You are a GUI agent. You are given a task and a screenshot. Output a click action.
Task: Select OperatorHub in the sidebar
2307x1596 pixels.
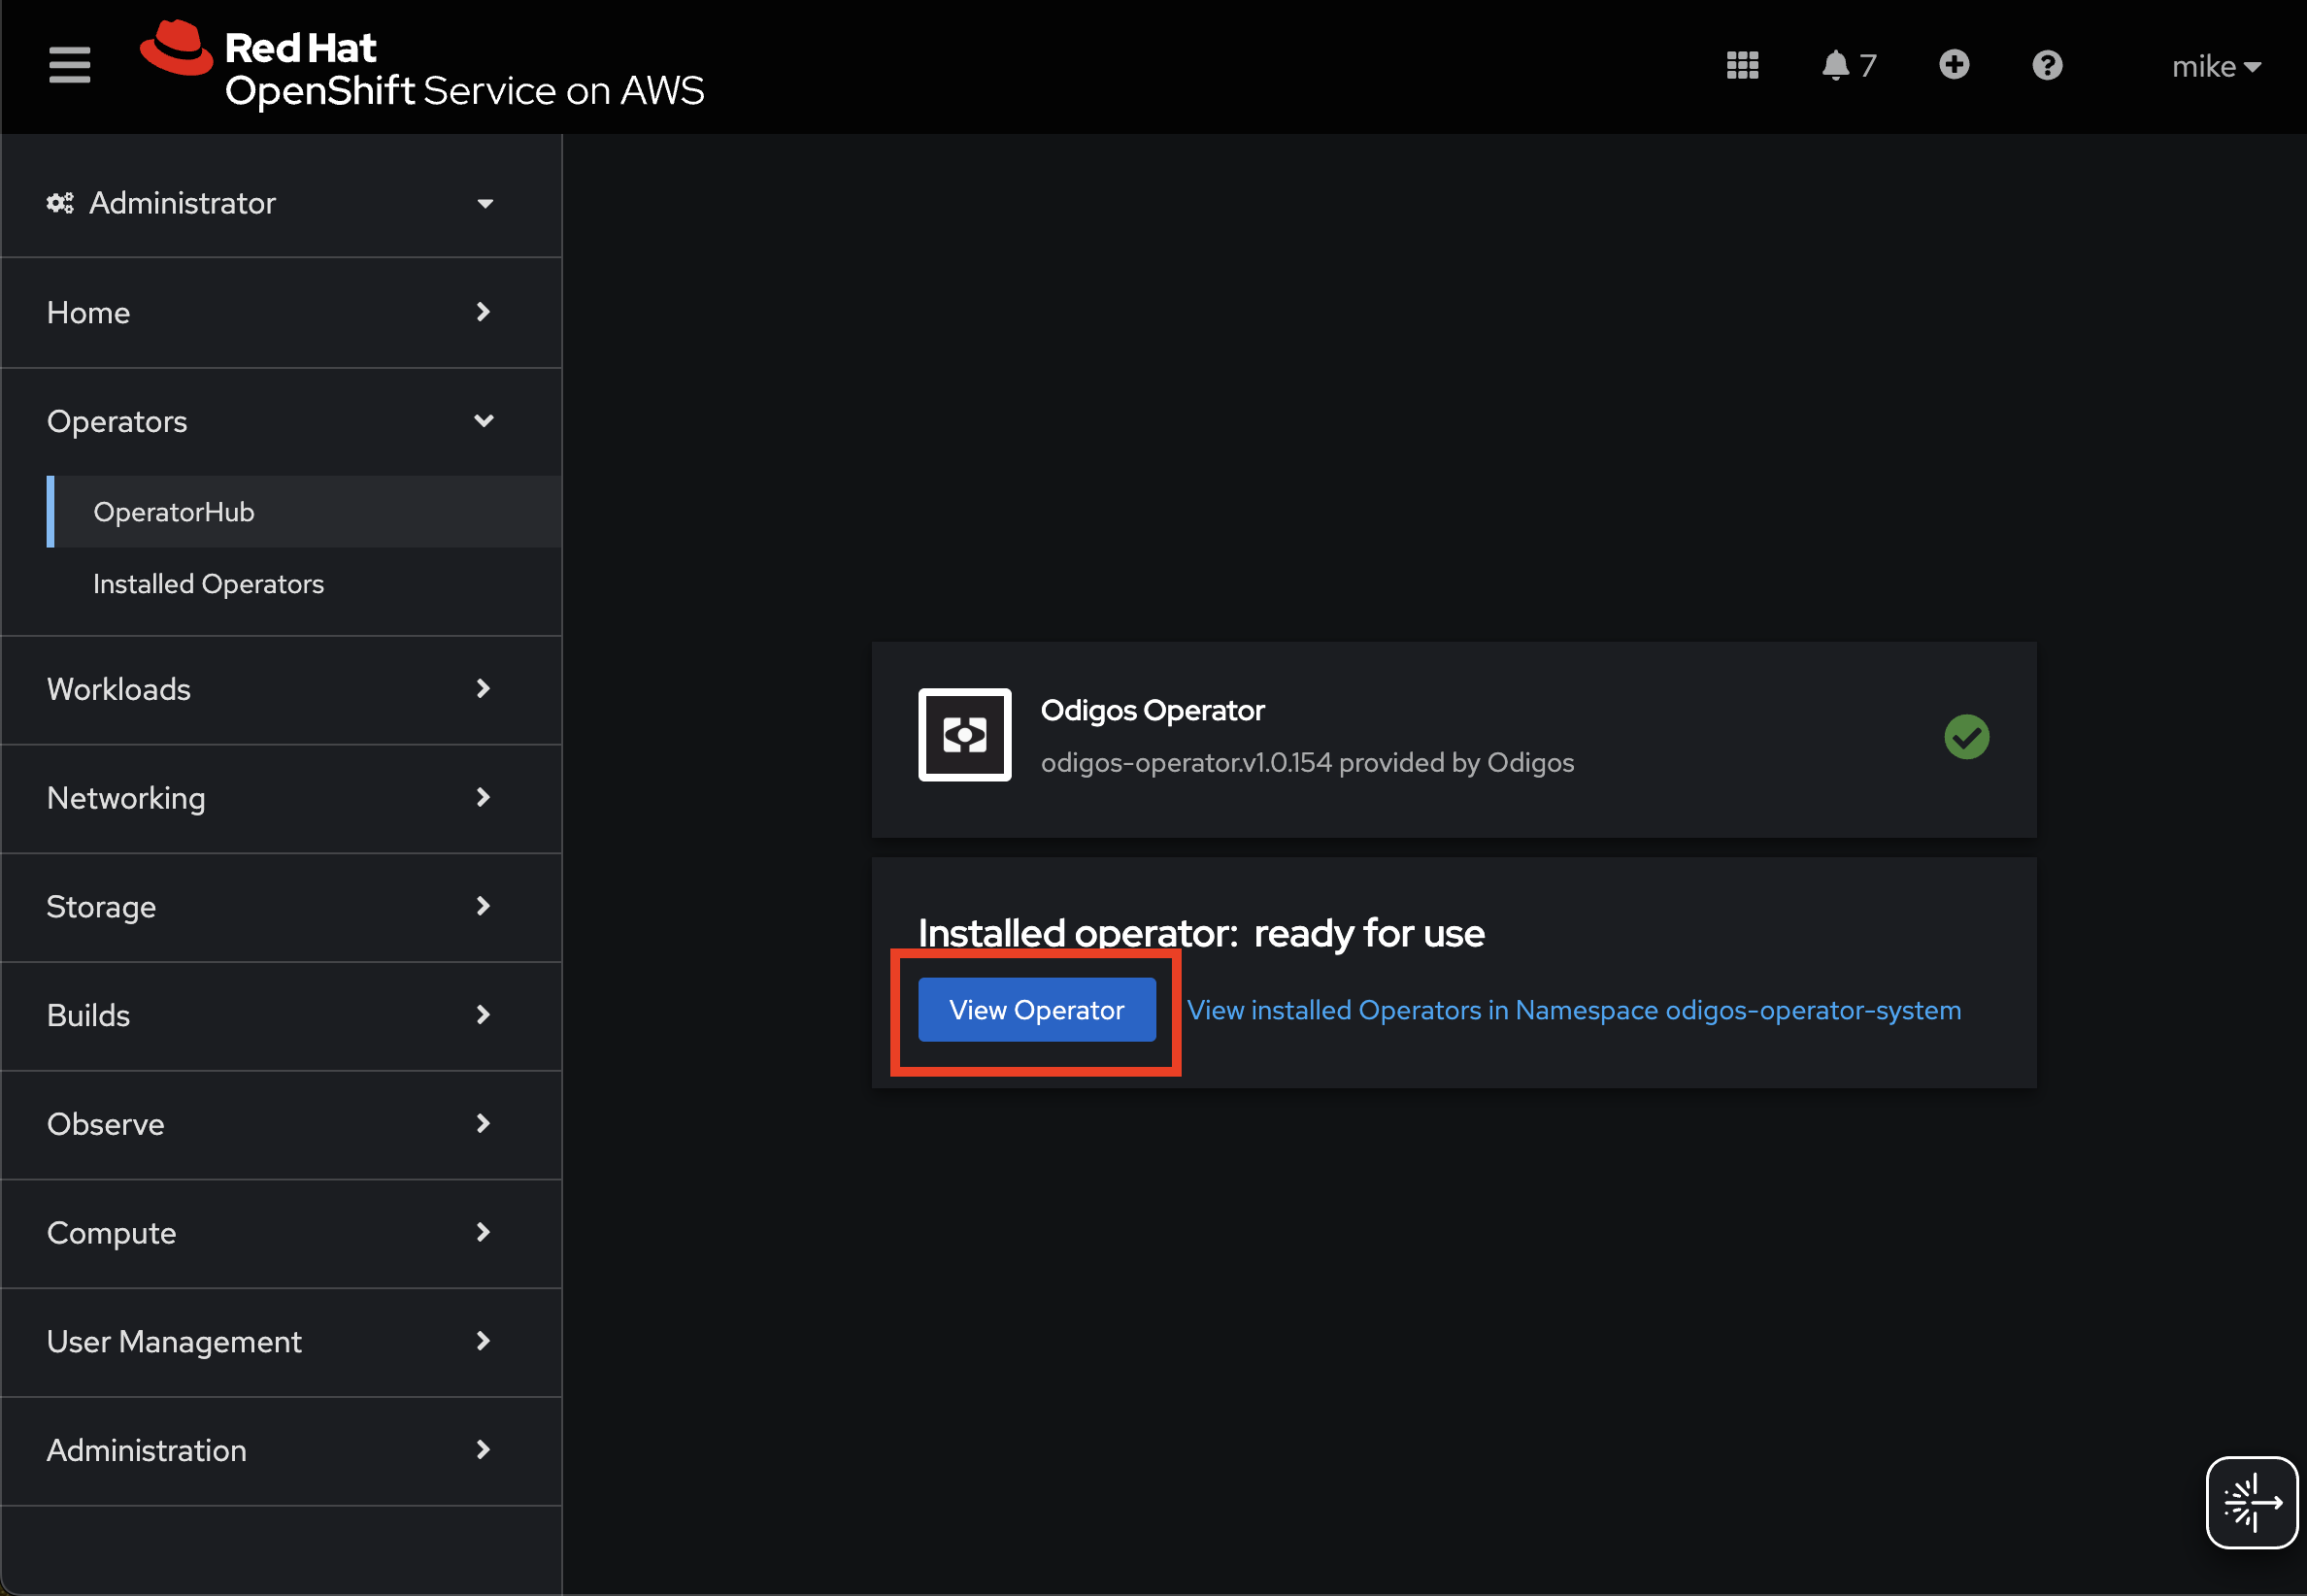click(x=174, y=512)
